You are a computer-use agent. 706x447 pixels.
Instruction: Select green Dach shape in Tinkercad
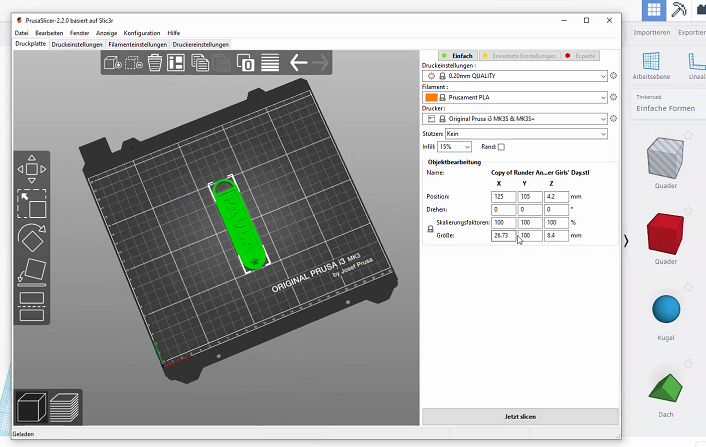coord(665,387)
